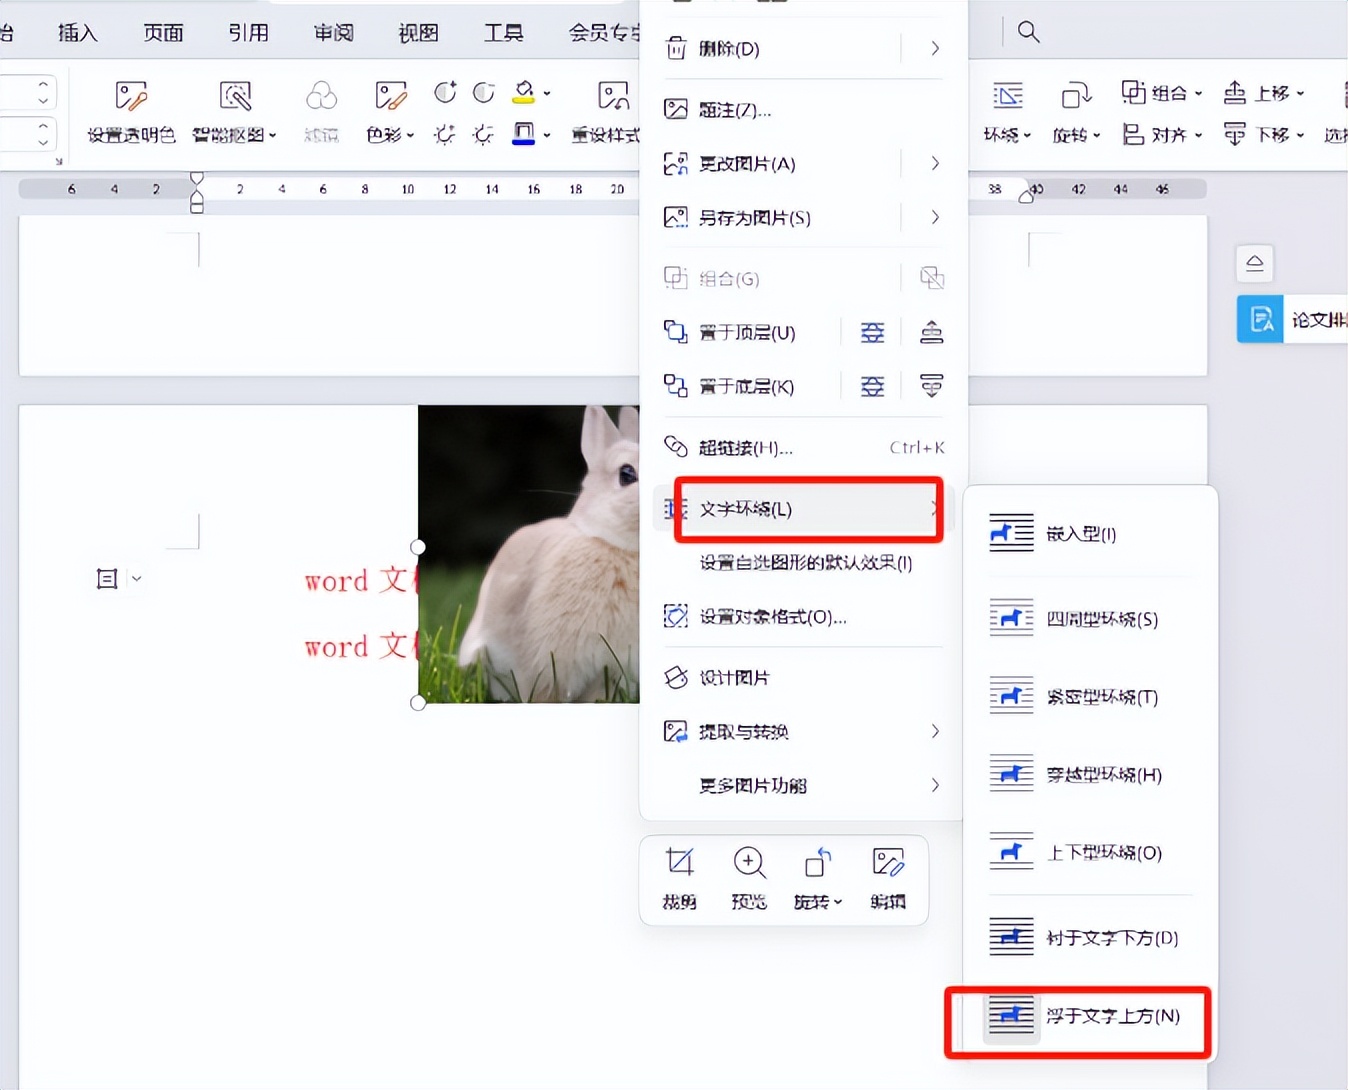Click the reset style (重设样式) icon
Screen dimensions: 1348x1090
(x=612, y=97)
